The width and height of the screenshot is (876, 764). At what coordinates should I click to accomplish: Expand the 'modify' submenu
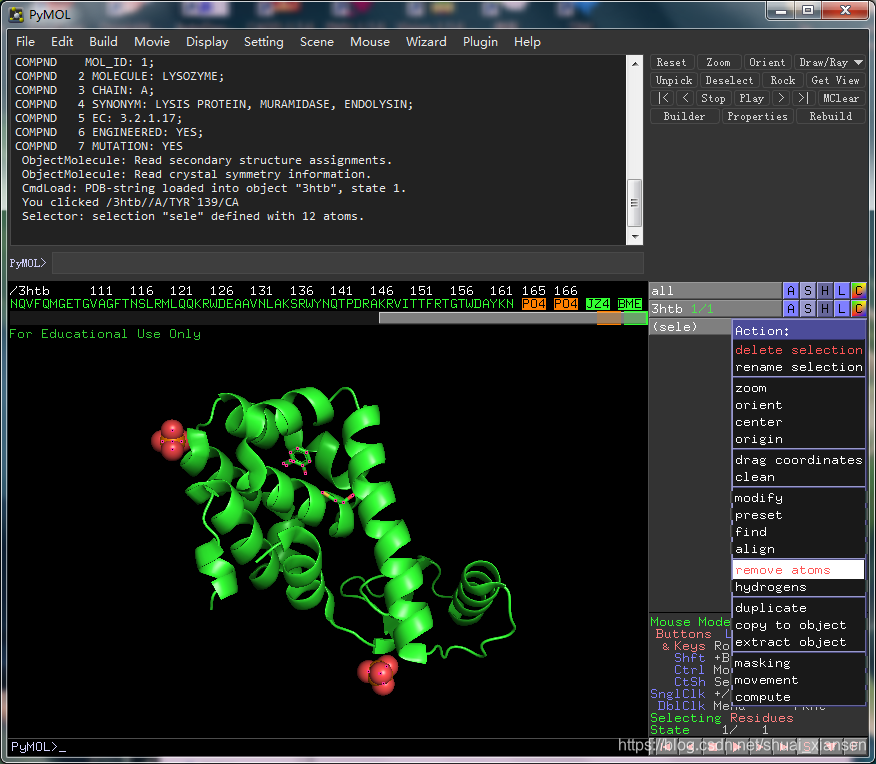(x=798, y=498)
